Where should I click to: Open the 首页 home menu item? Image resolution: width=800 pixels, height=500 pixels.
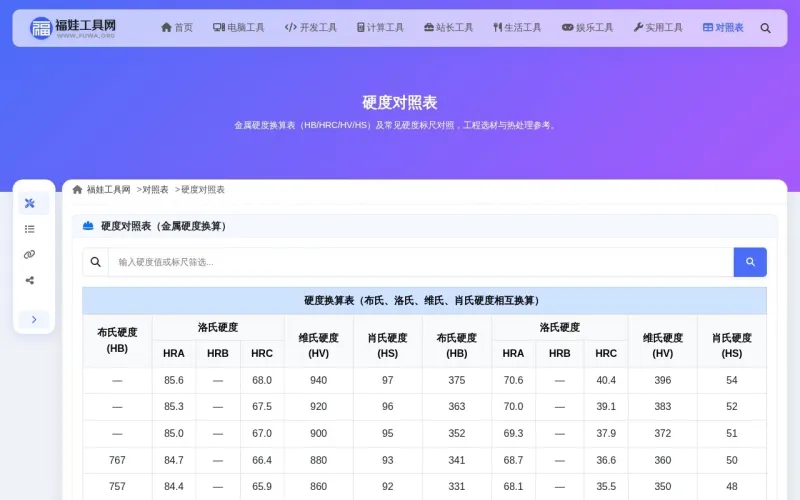coord(177,28)
